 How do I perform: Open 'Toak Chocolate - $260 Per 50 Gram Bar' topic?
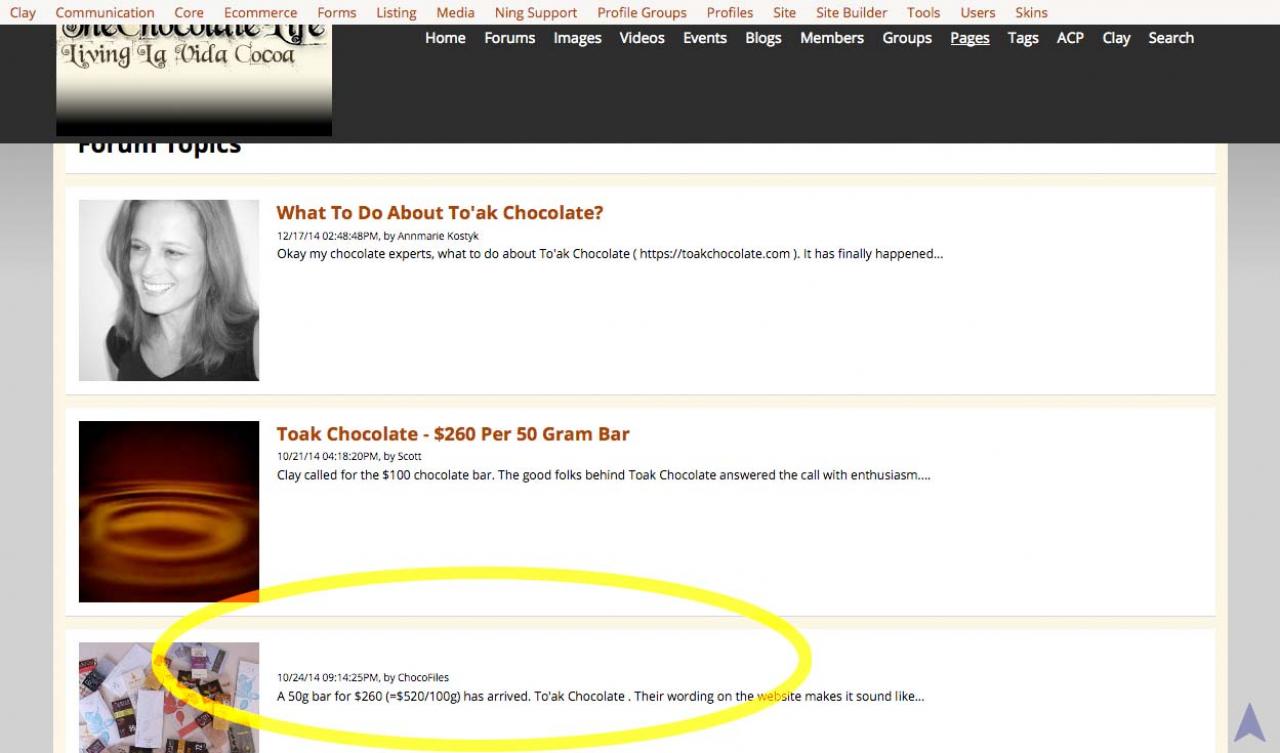tap(453, 434)
